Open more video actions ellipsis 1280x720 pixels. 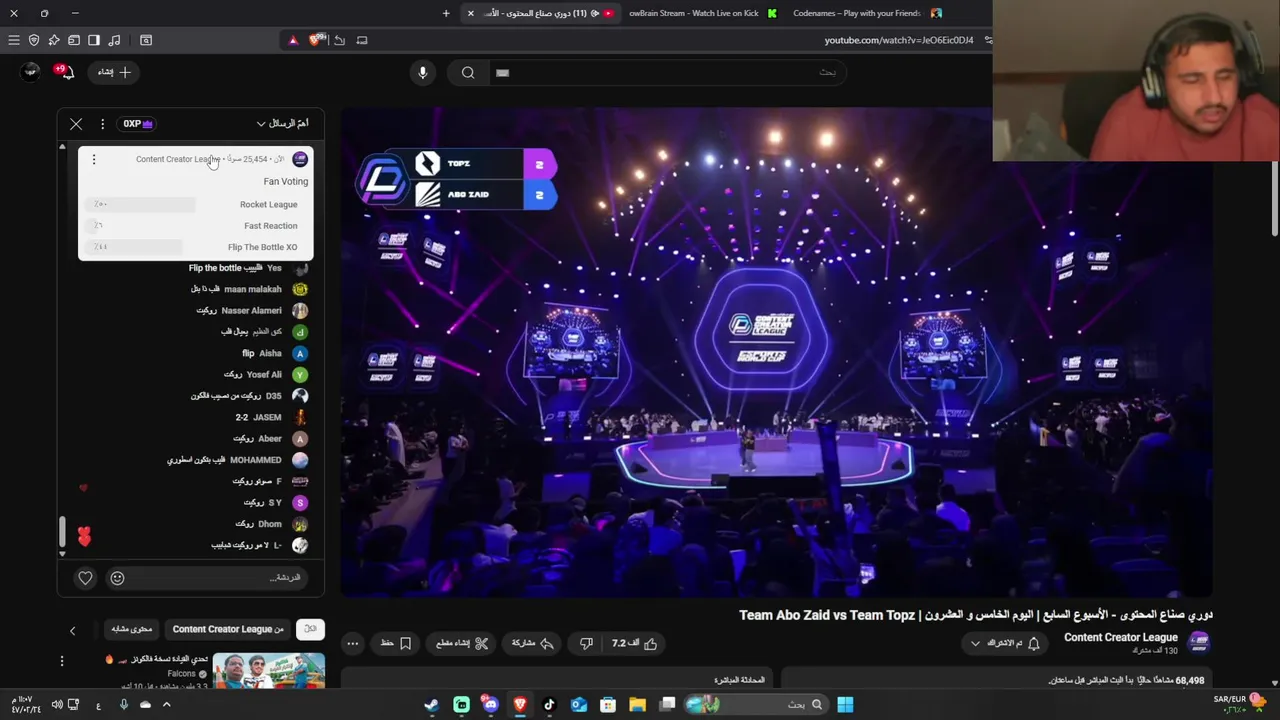click(x=352, y=644)
